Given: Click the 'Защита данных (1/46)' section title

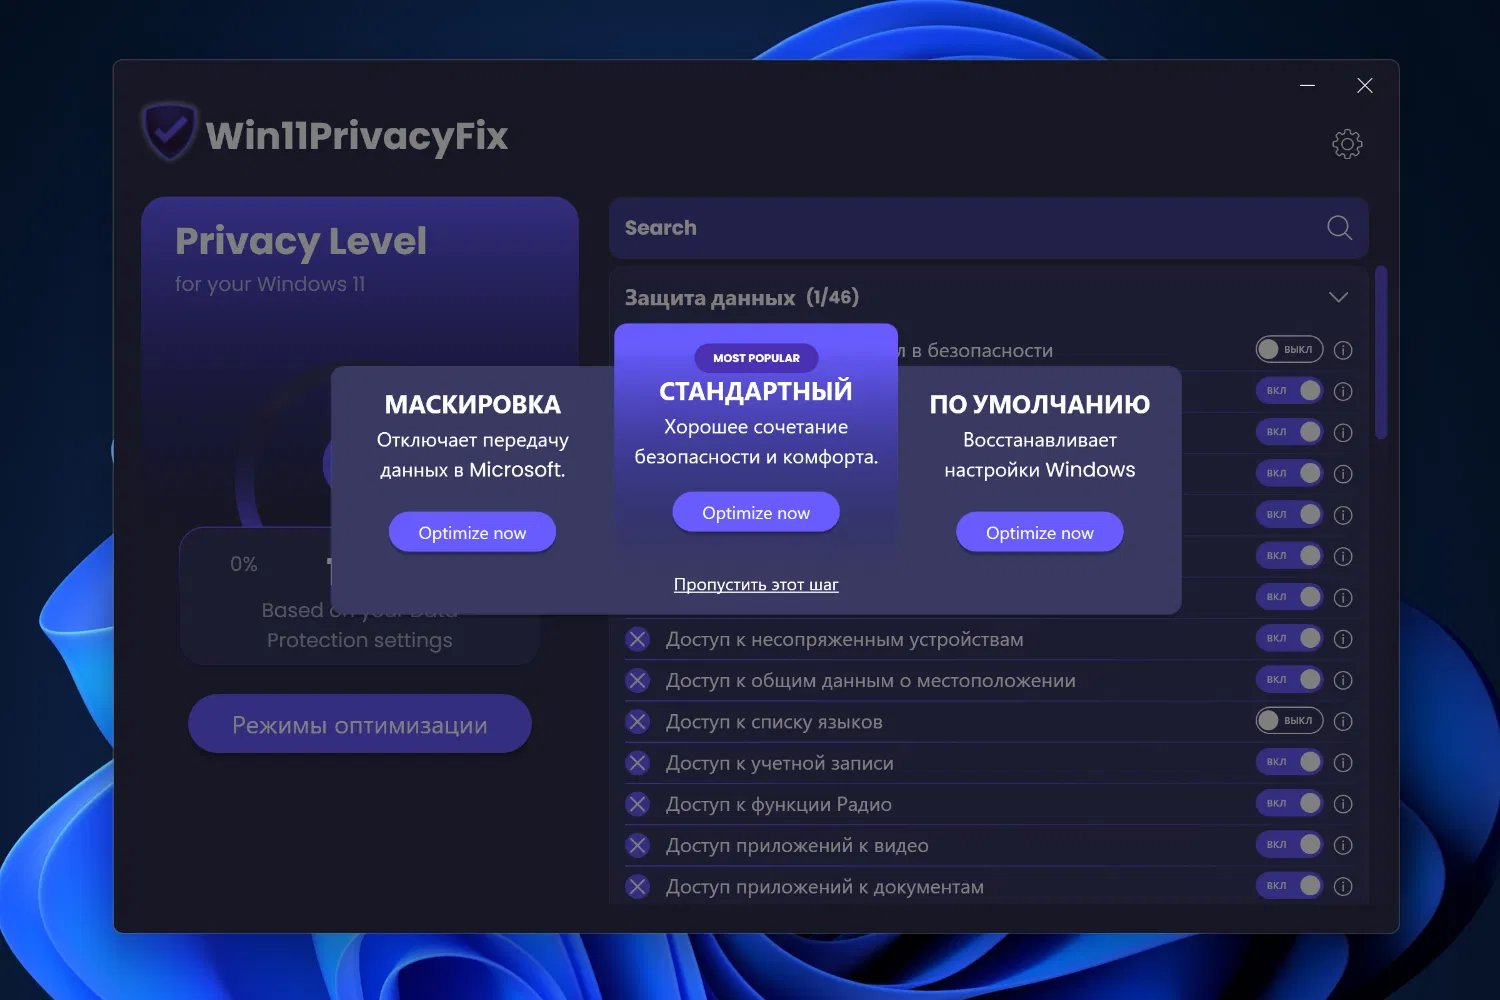Looking at the screenshot, I should [742, 297].
